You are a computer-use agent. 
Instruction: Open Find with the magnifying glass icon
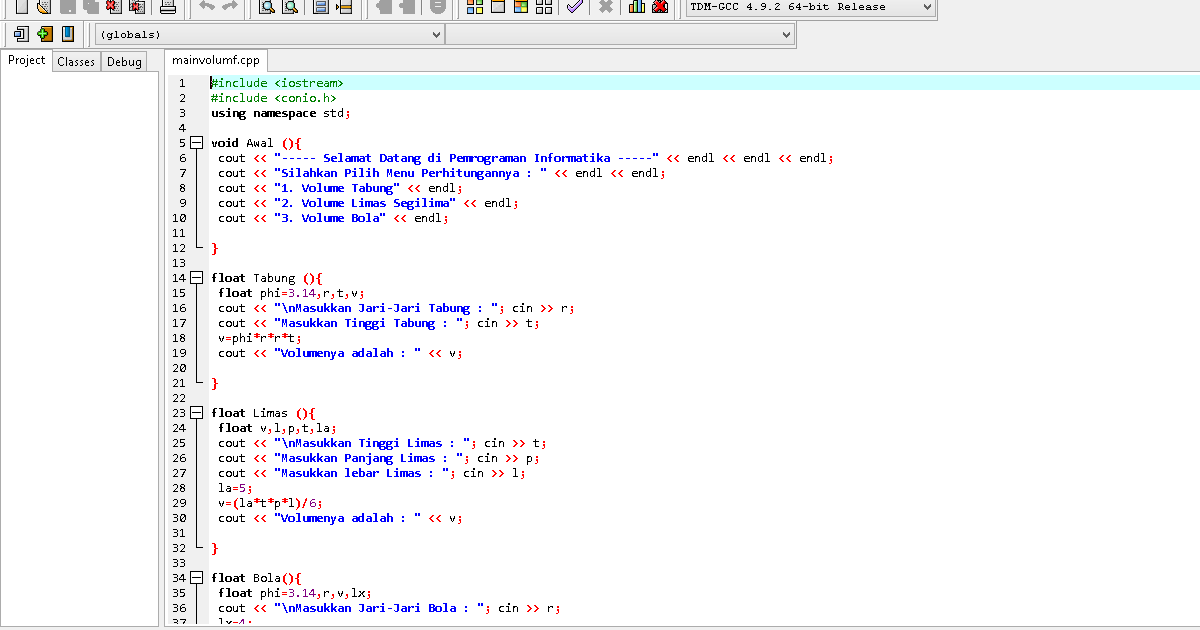point(265,8)
